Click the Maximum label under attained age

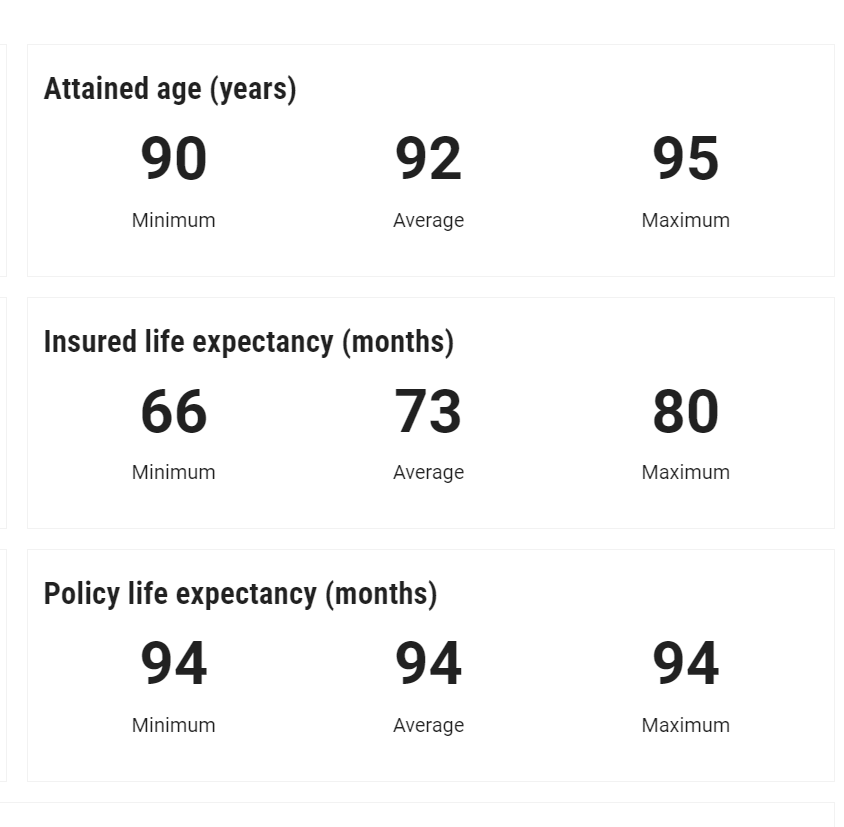tap(686, 220)
